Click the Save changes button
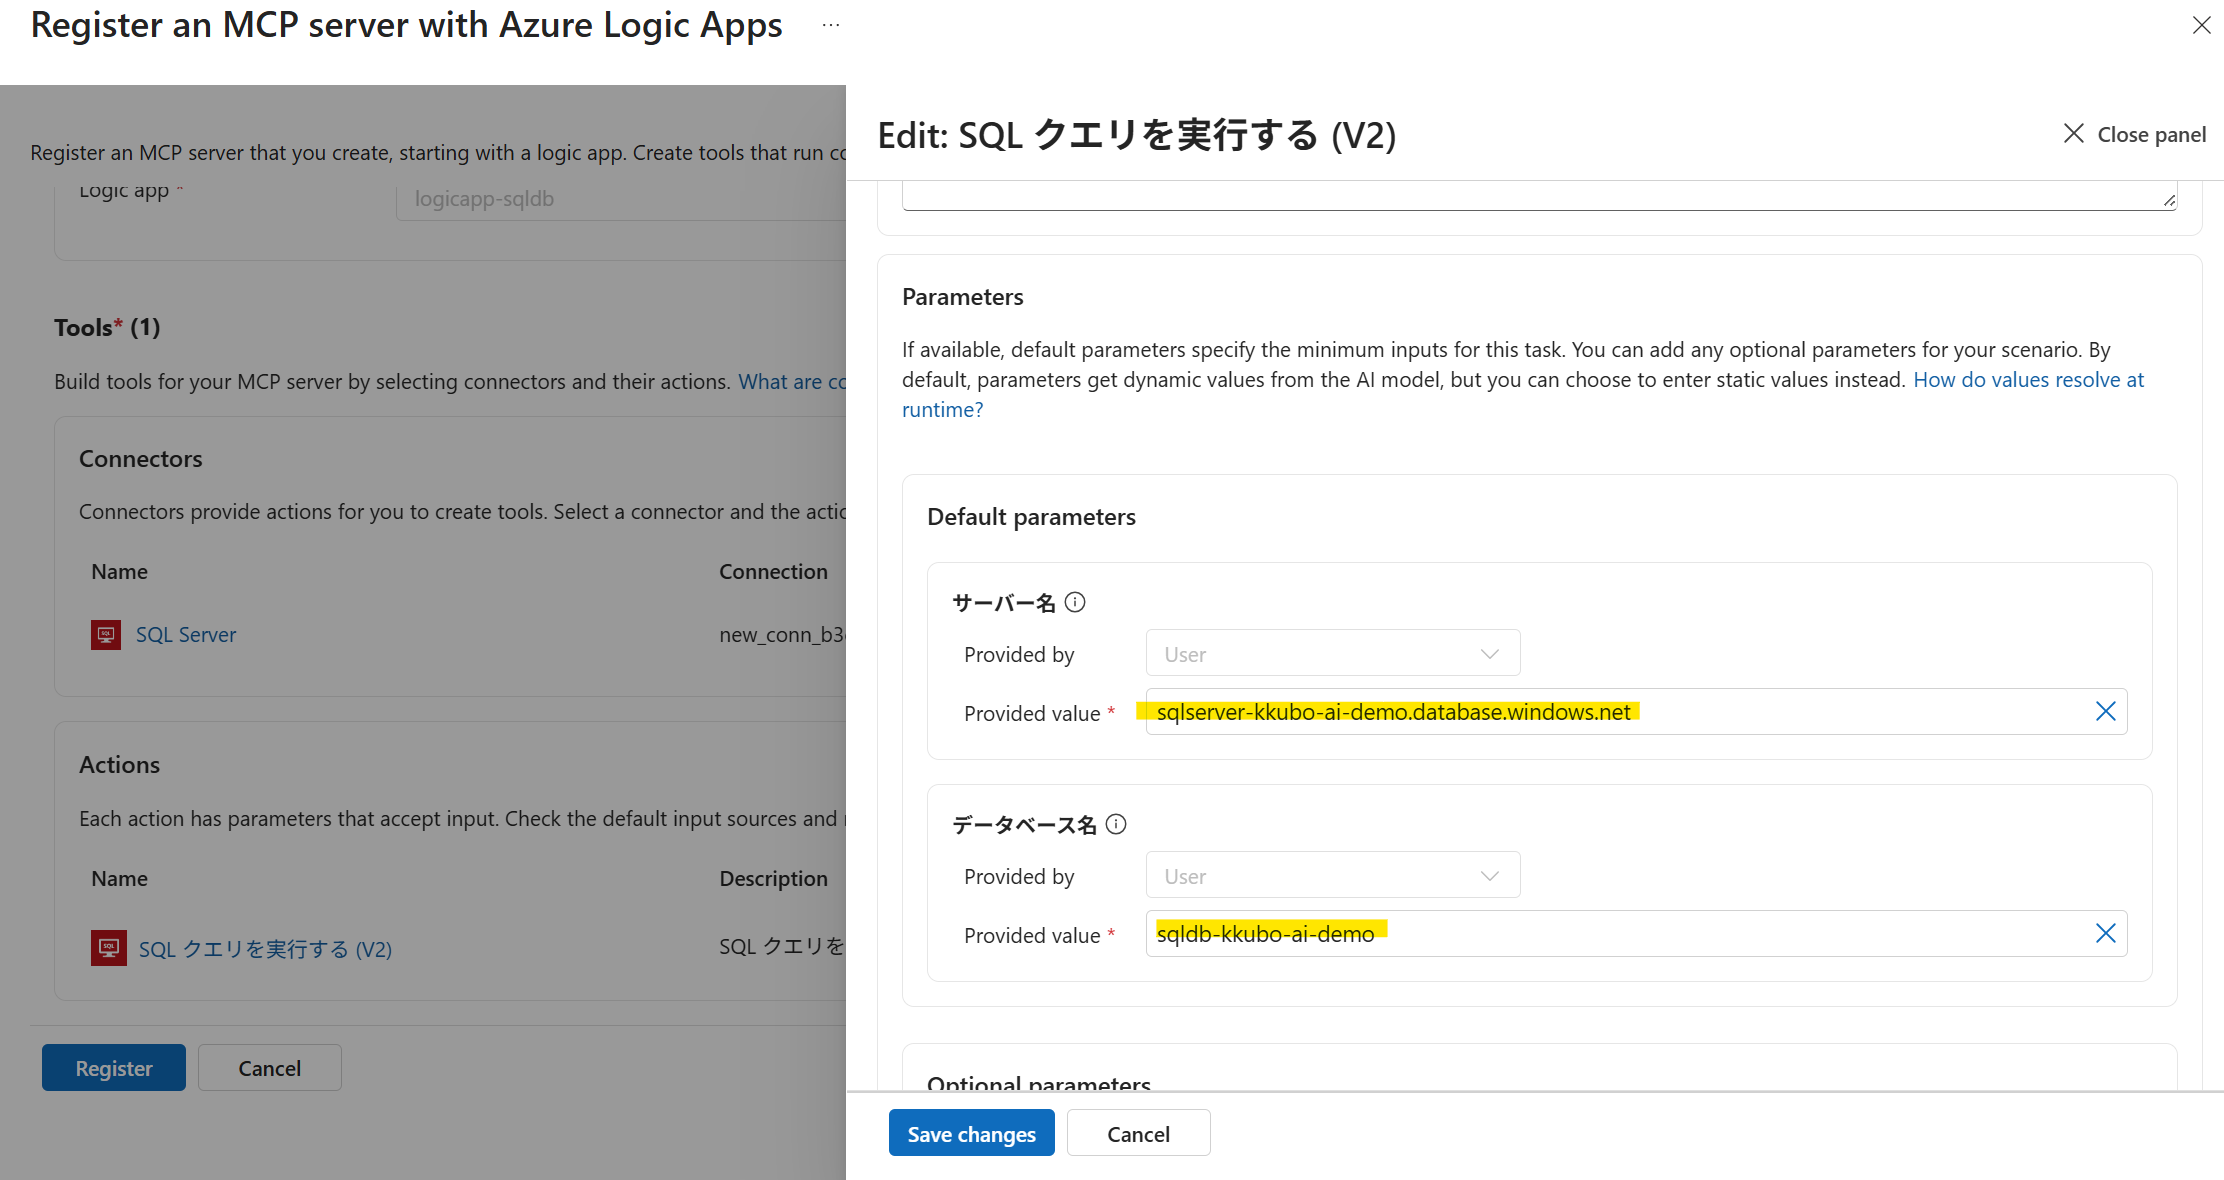Viewport: 2224px width, 1180px height. (971, 1134)
